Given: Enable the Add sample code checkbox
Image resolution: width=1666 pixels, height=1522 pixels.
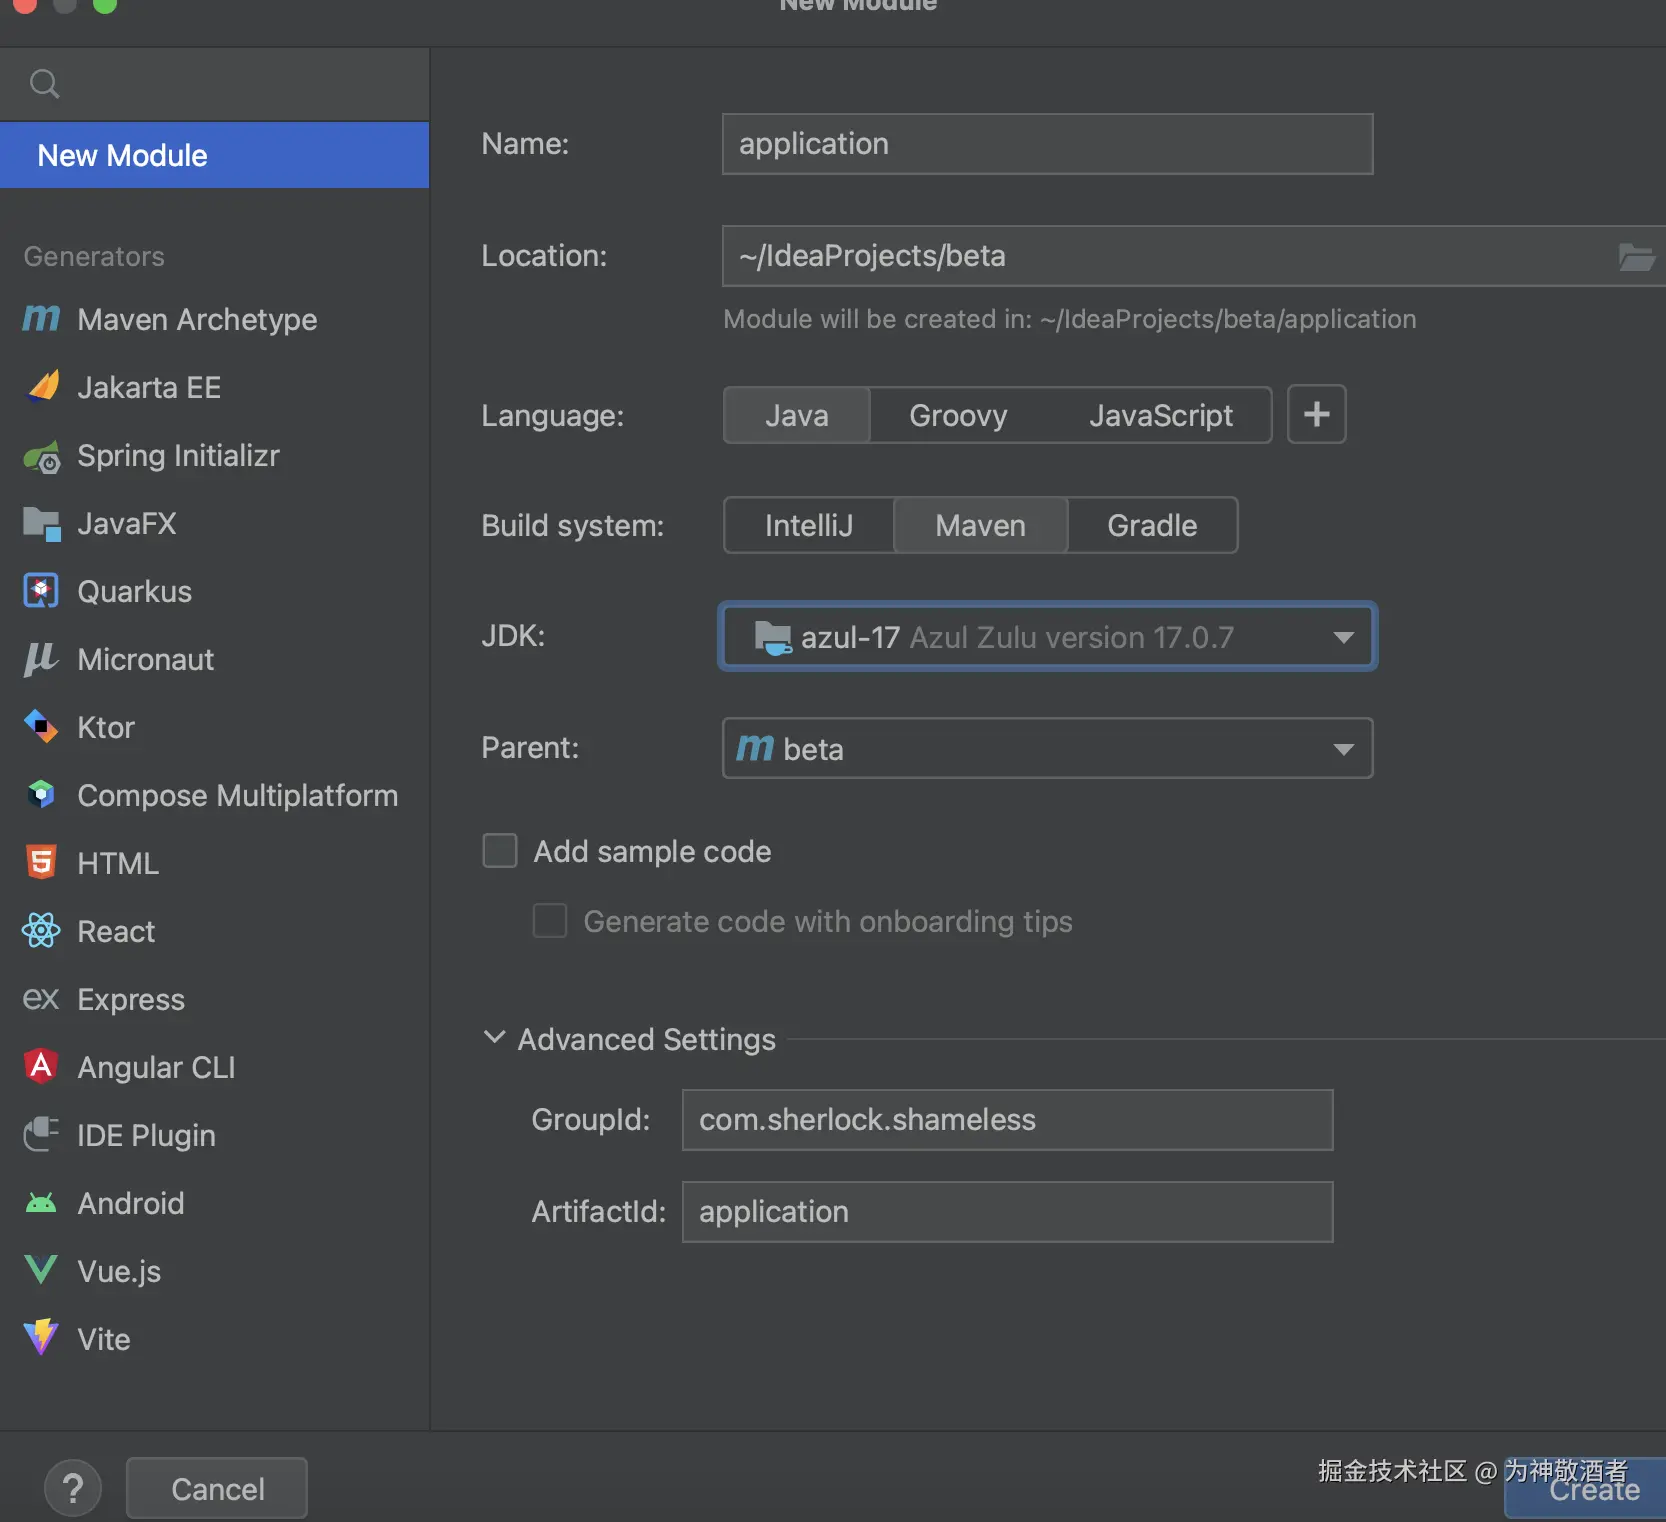Looking at the screenshot, I should pyautogui.click(x=500, y=851).
